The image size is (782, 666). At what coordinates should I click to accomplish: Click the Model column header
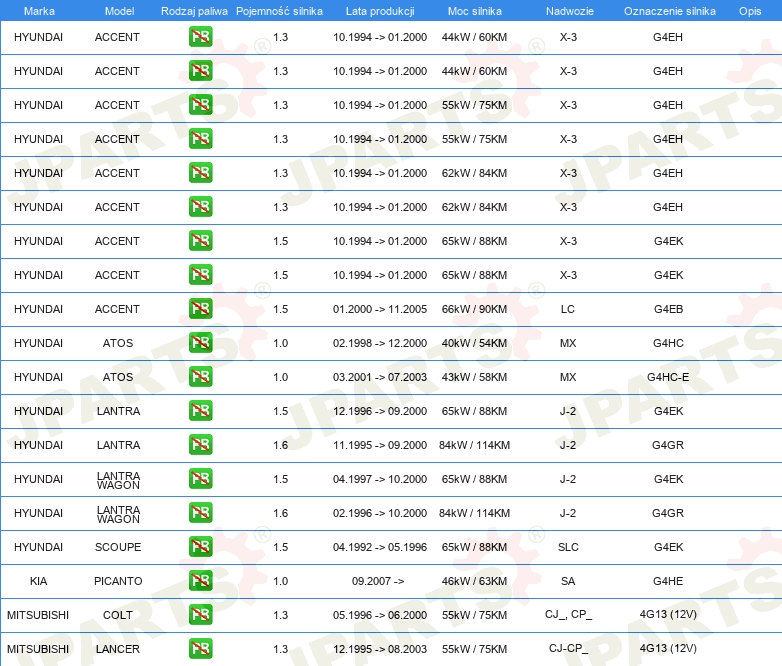(x=119, y=11)
